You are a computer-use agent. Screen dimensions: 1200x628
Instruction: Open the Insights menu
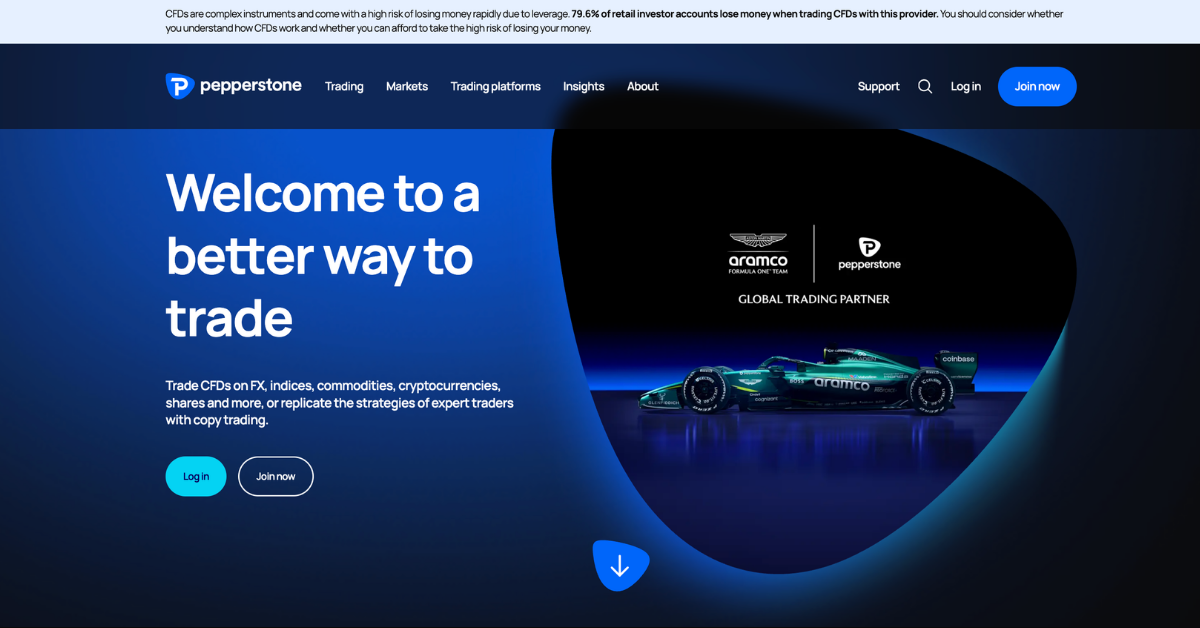tap(584, 86)
